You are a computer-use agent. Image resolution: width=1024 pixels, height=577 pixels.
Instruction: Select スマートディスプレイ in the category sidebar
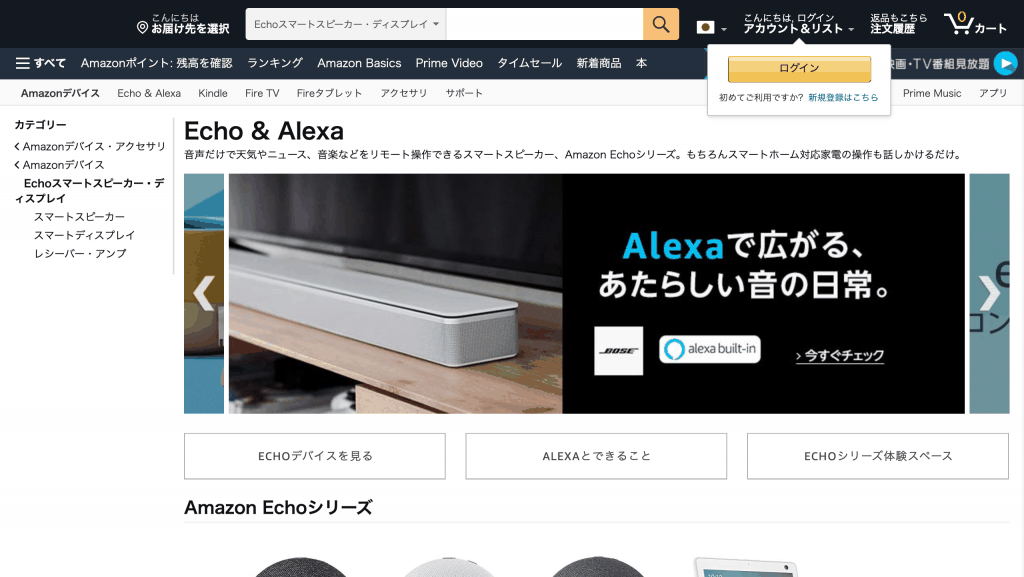coord(84,235)
